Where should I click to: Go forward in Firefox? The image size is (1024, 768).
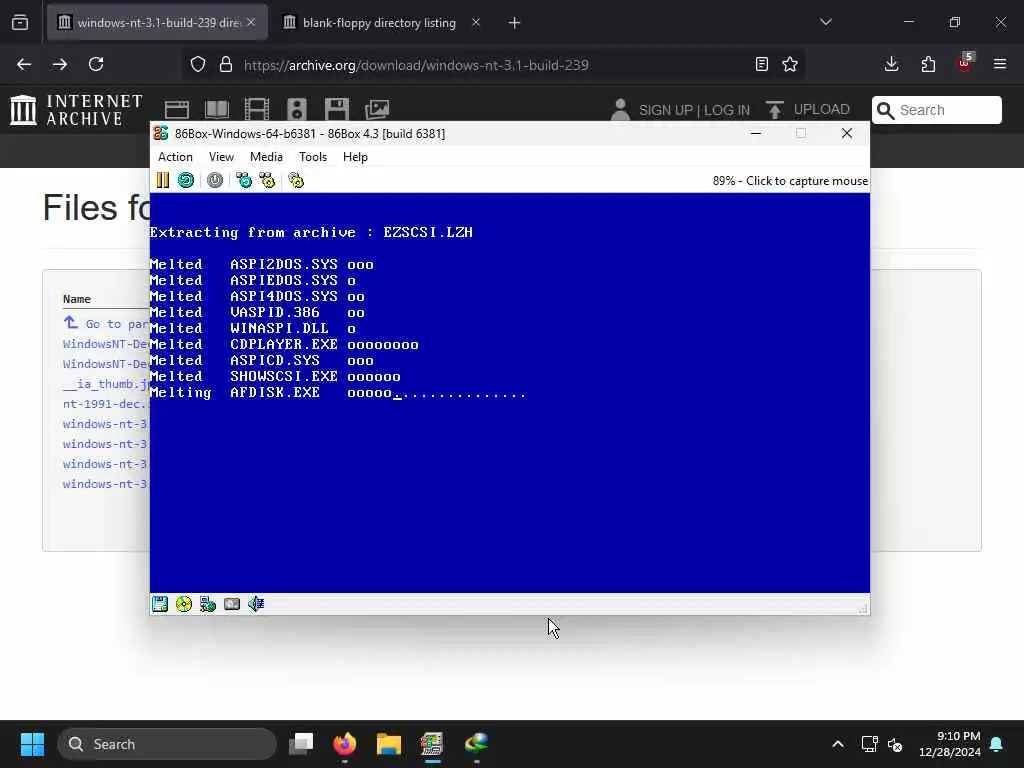click(60, 65)
